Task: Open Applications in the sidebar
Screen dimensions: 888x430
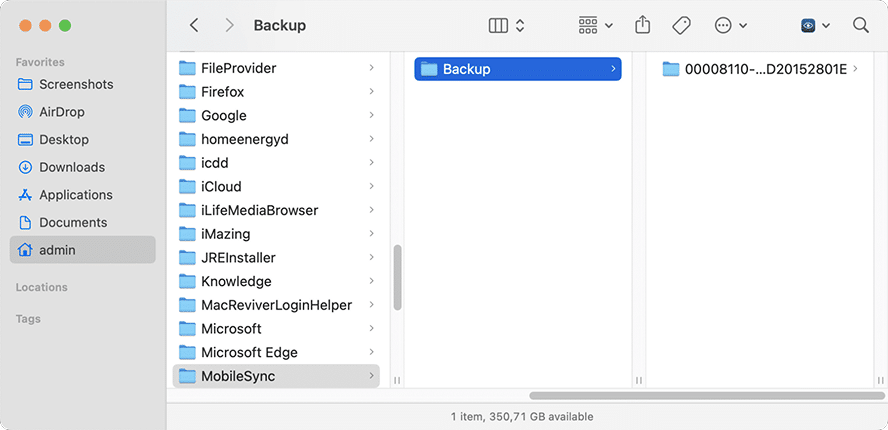Action: [x=83, y=195]
